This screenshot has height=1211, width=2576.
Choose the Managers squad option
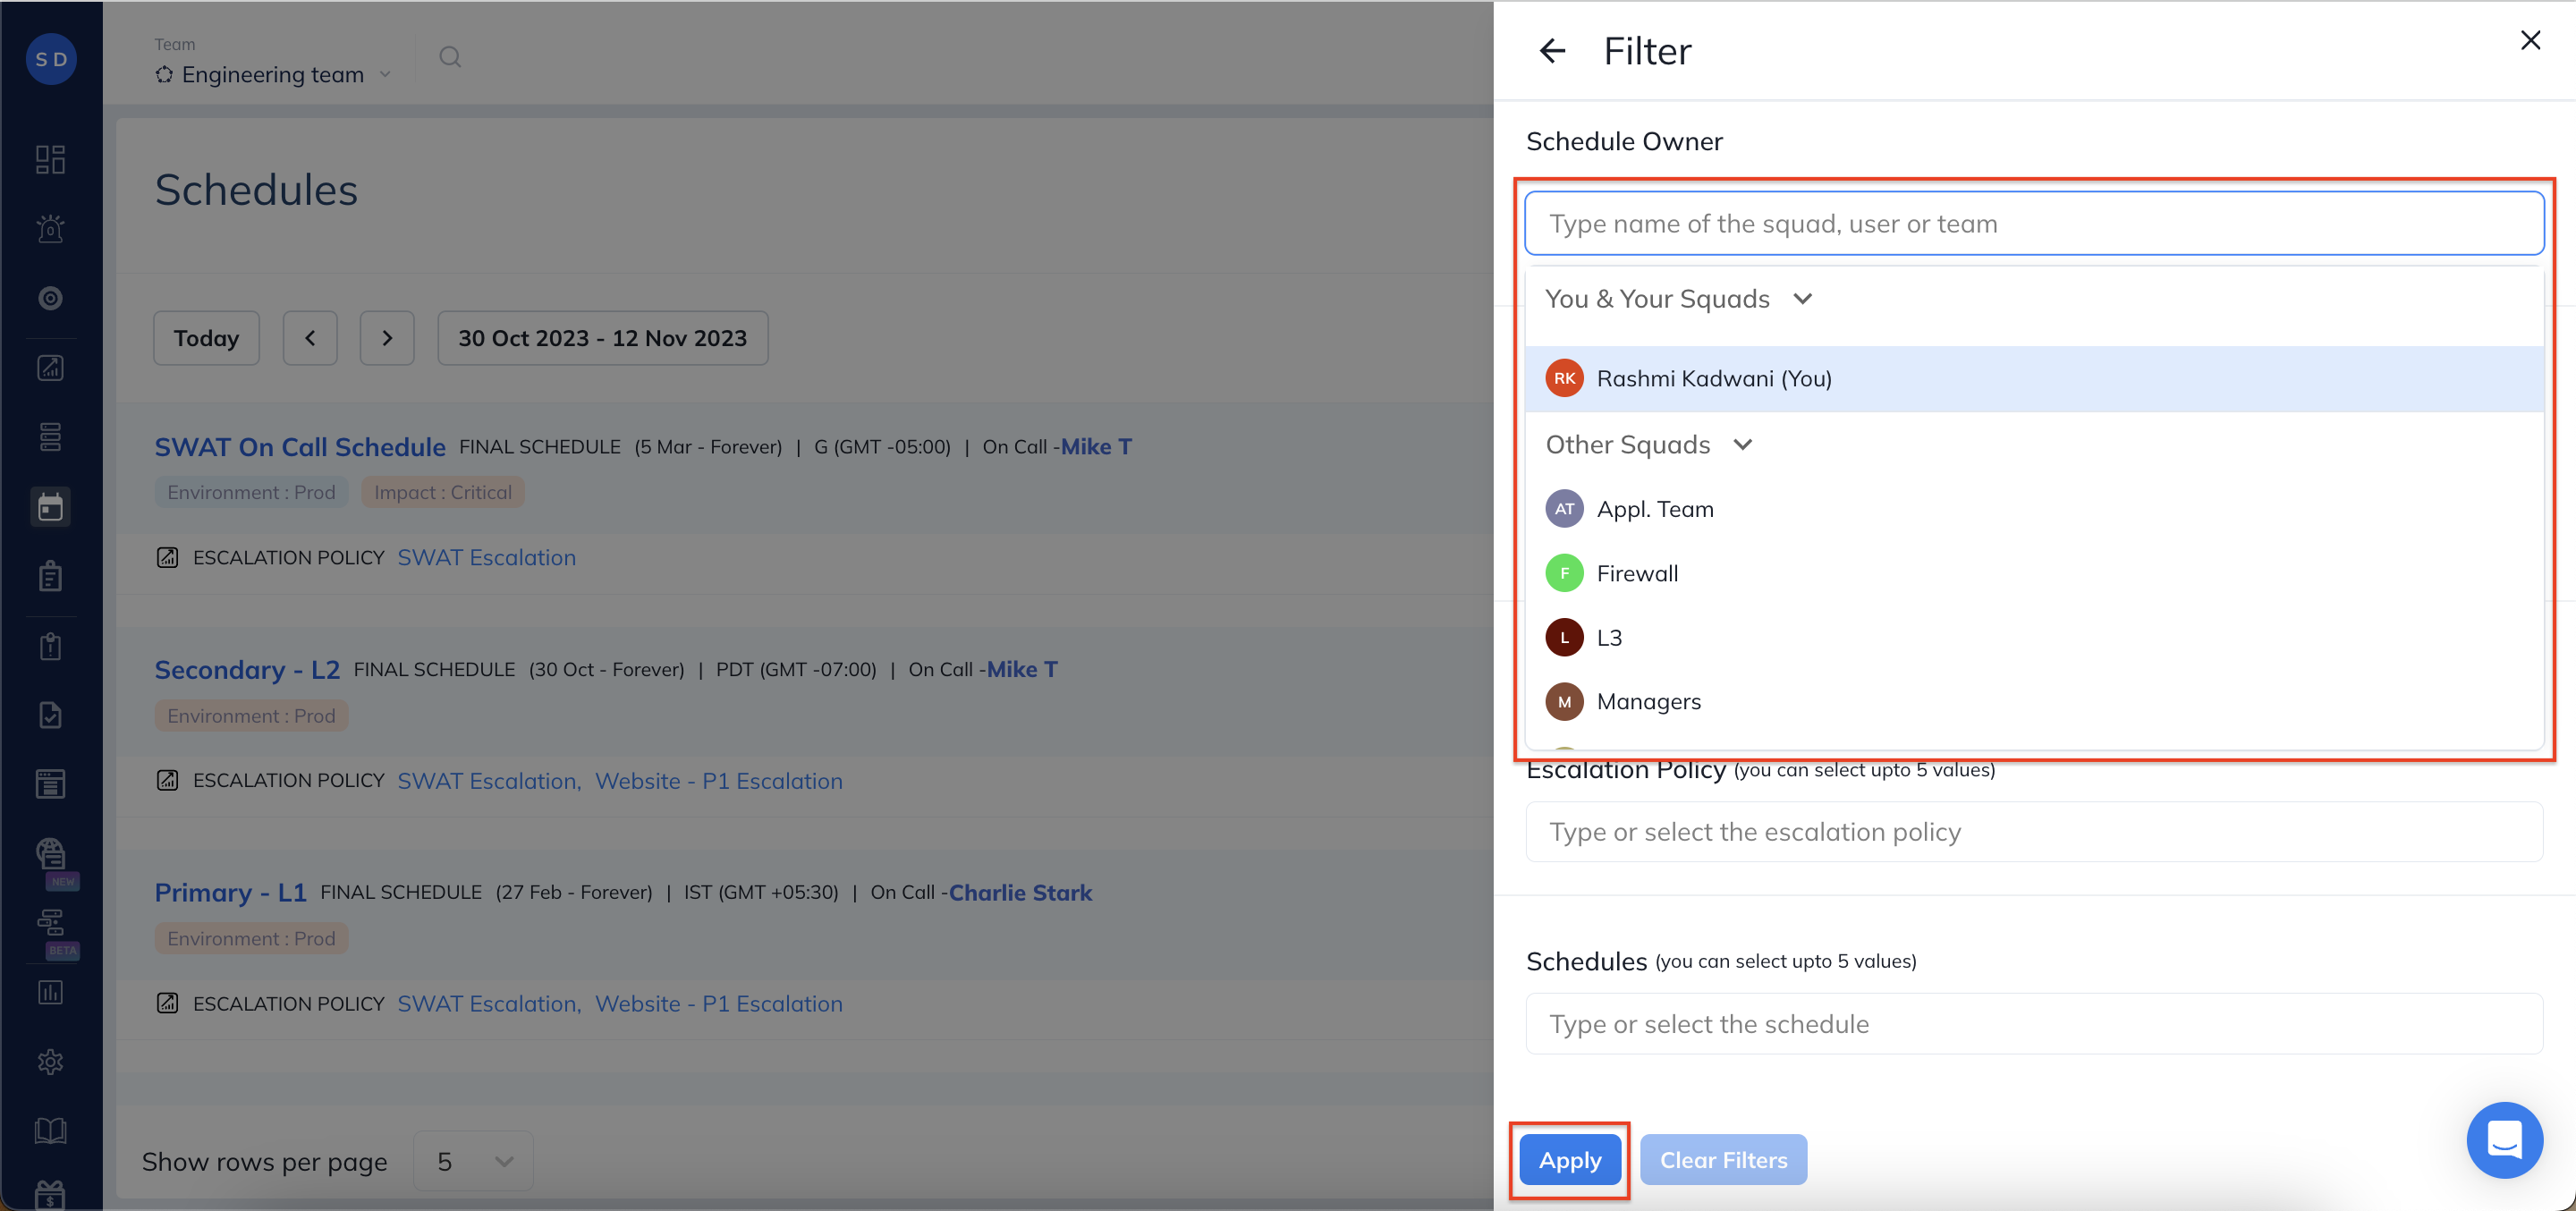(1648, 702)
